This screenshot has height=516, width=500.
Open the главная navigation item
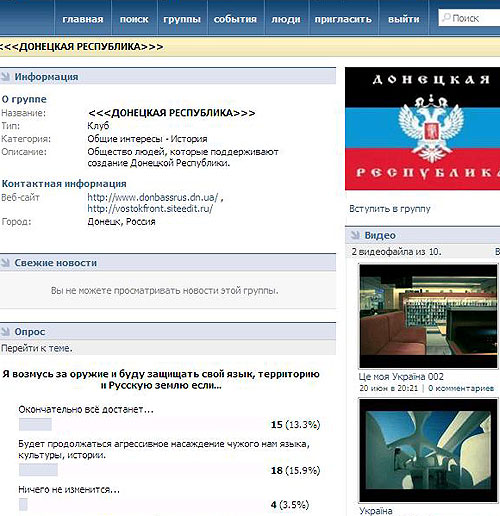point(83,19)
